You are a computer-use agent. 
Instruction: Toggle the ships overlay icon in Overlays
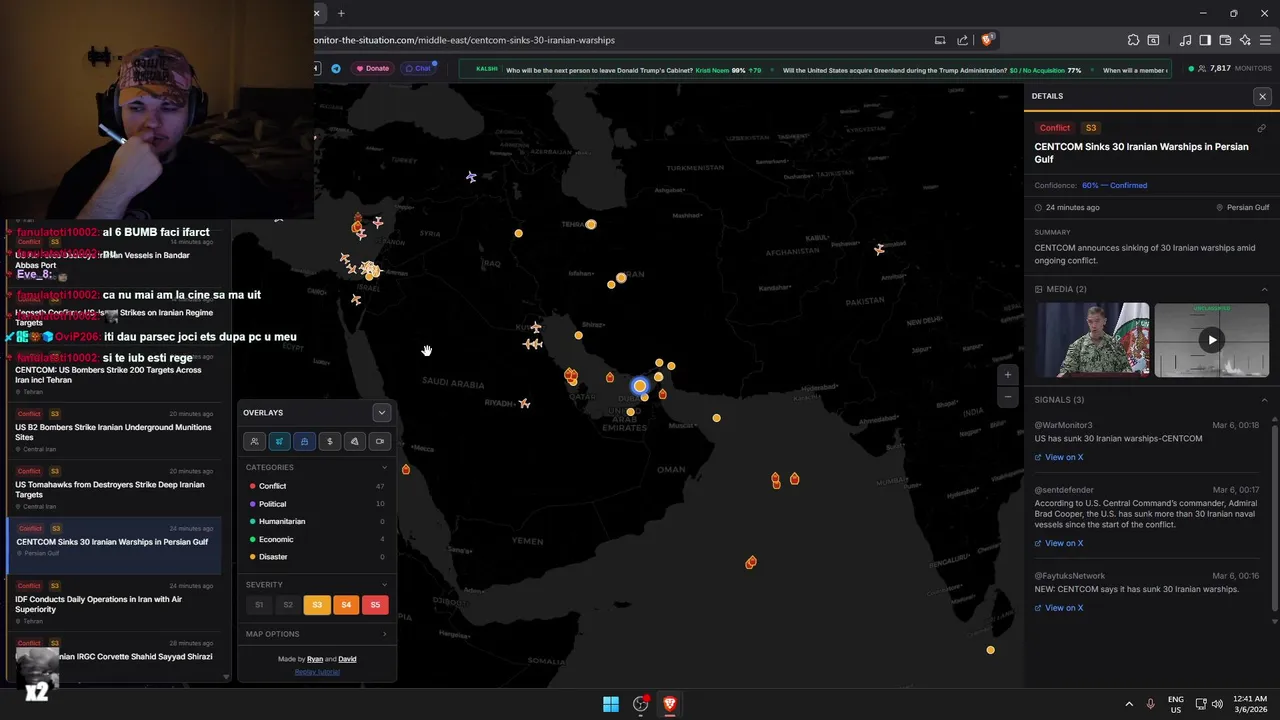tap(304, 441)
